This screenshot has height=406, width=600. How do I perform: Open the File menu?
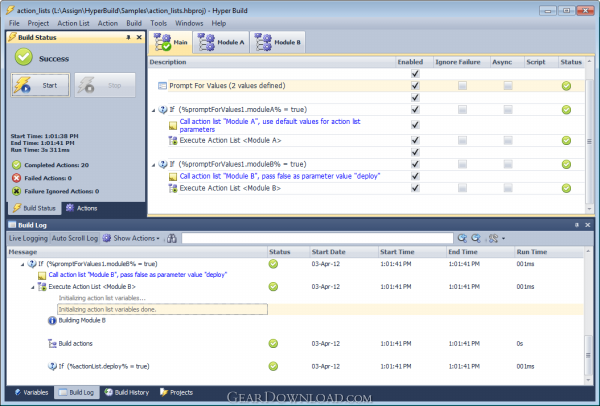point(14,23)
